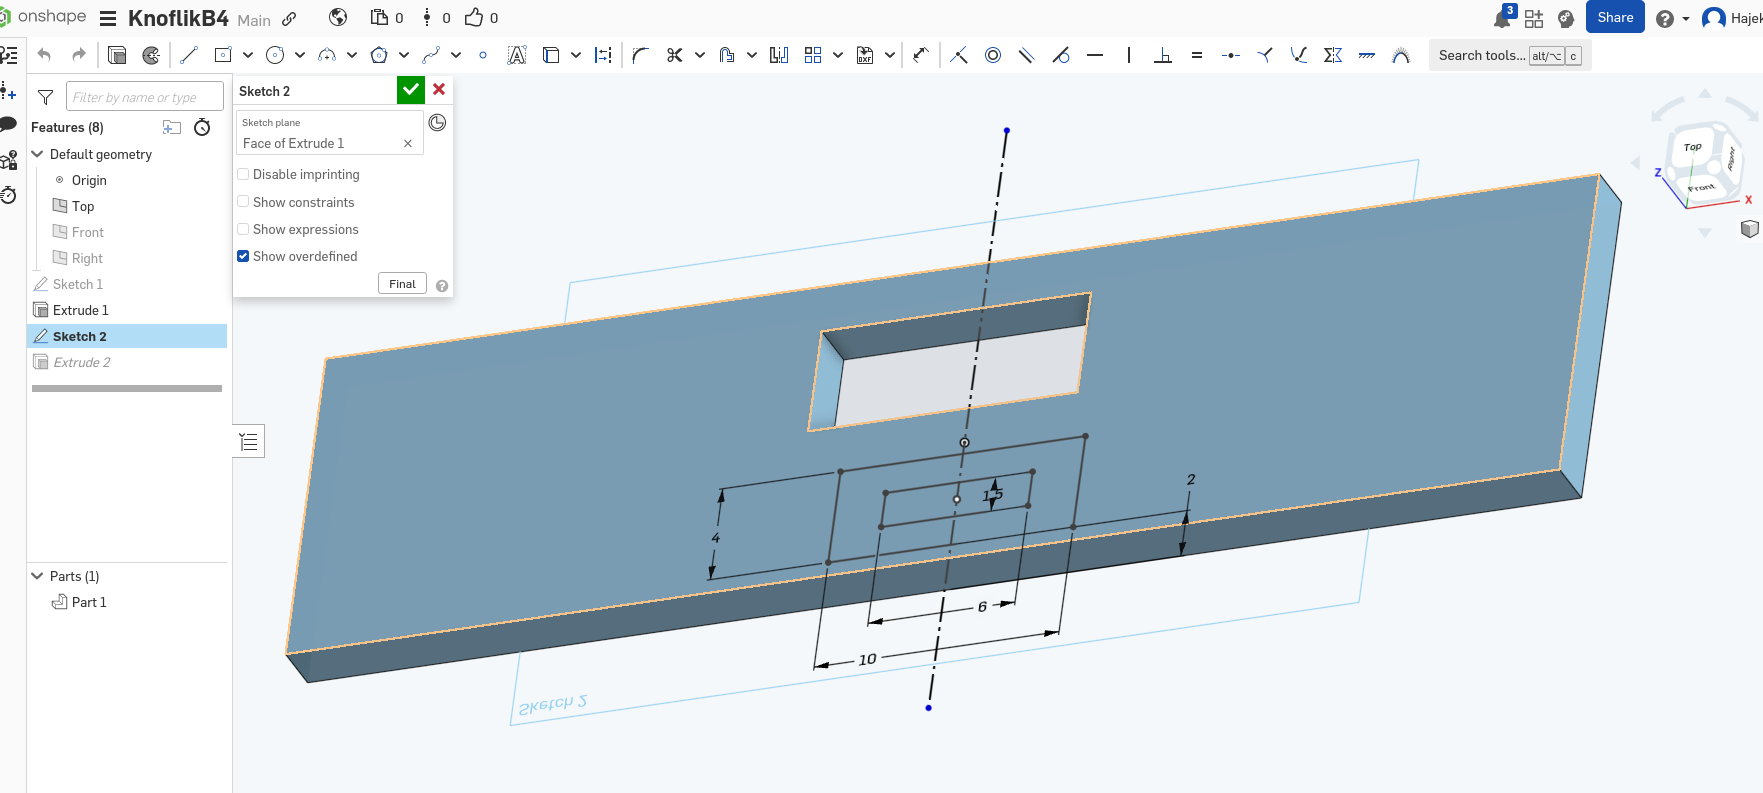Collapse the Parts (1) section
The height and width of the screenshot is (793, 1763).
click(x=38, y=576)
